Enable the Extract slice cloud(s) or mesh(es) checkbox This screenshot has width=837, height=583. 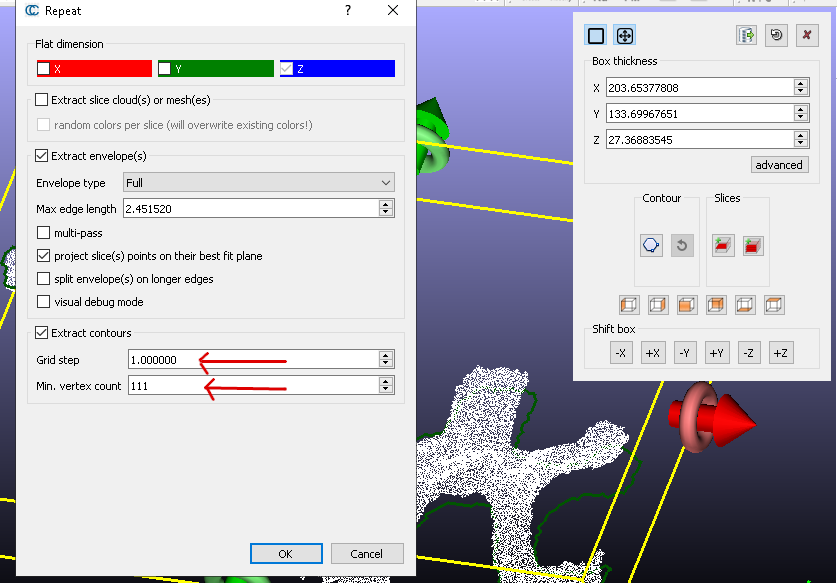click(x=42, y=100)
